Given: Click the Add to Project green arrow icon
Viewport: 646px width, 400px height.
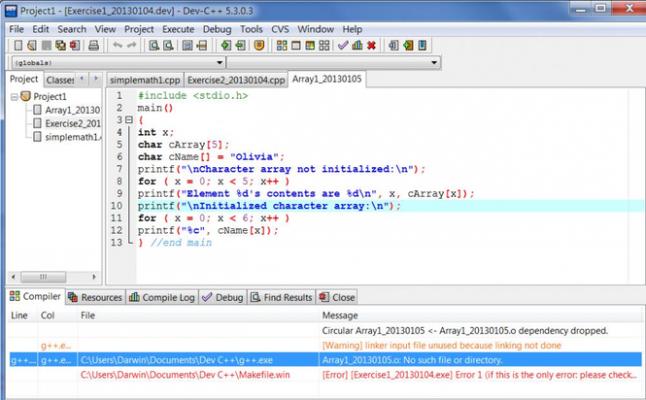Looking at the screenshot, I should [226, 45].
